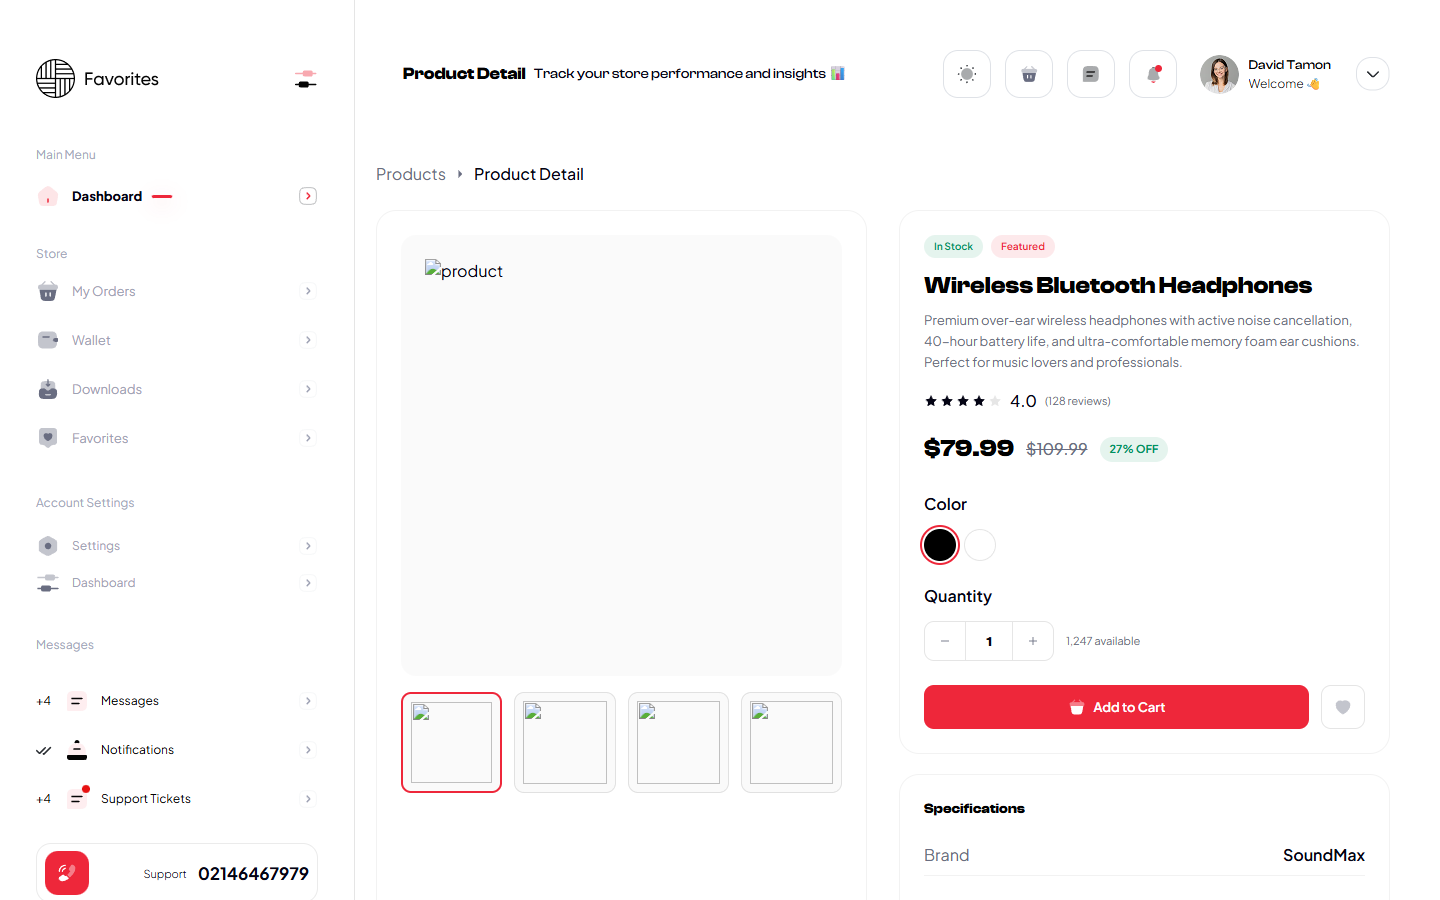Open the theme switcher sun icon

966,73
